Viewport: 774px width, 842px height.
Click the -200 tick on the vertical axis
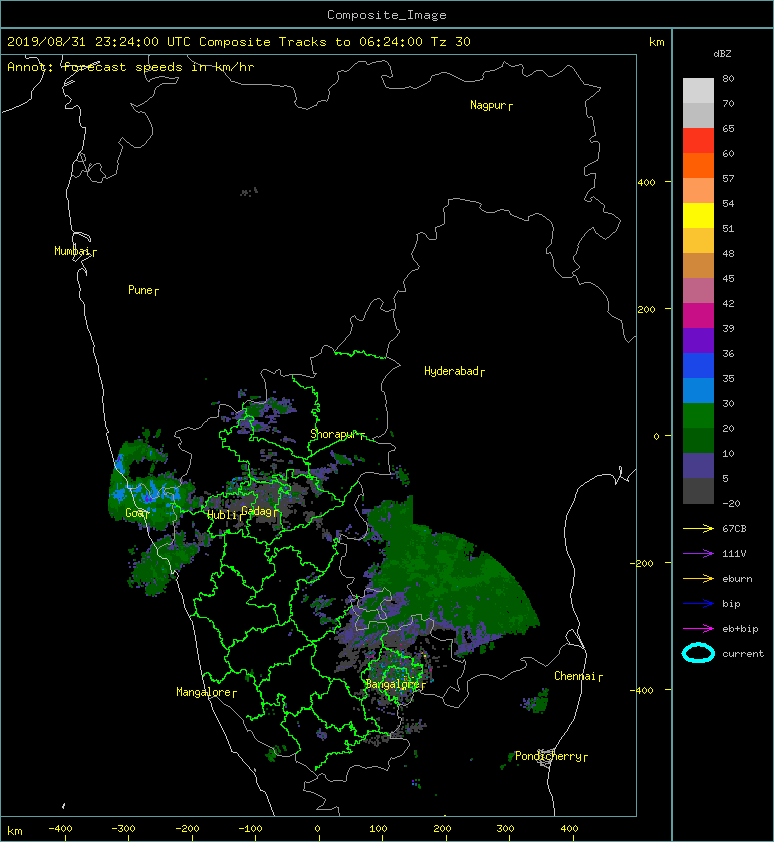point(643,563)
